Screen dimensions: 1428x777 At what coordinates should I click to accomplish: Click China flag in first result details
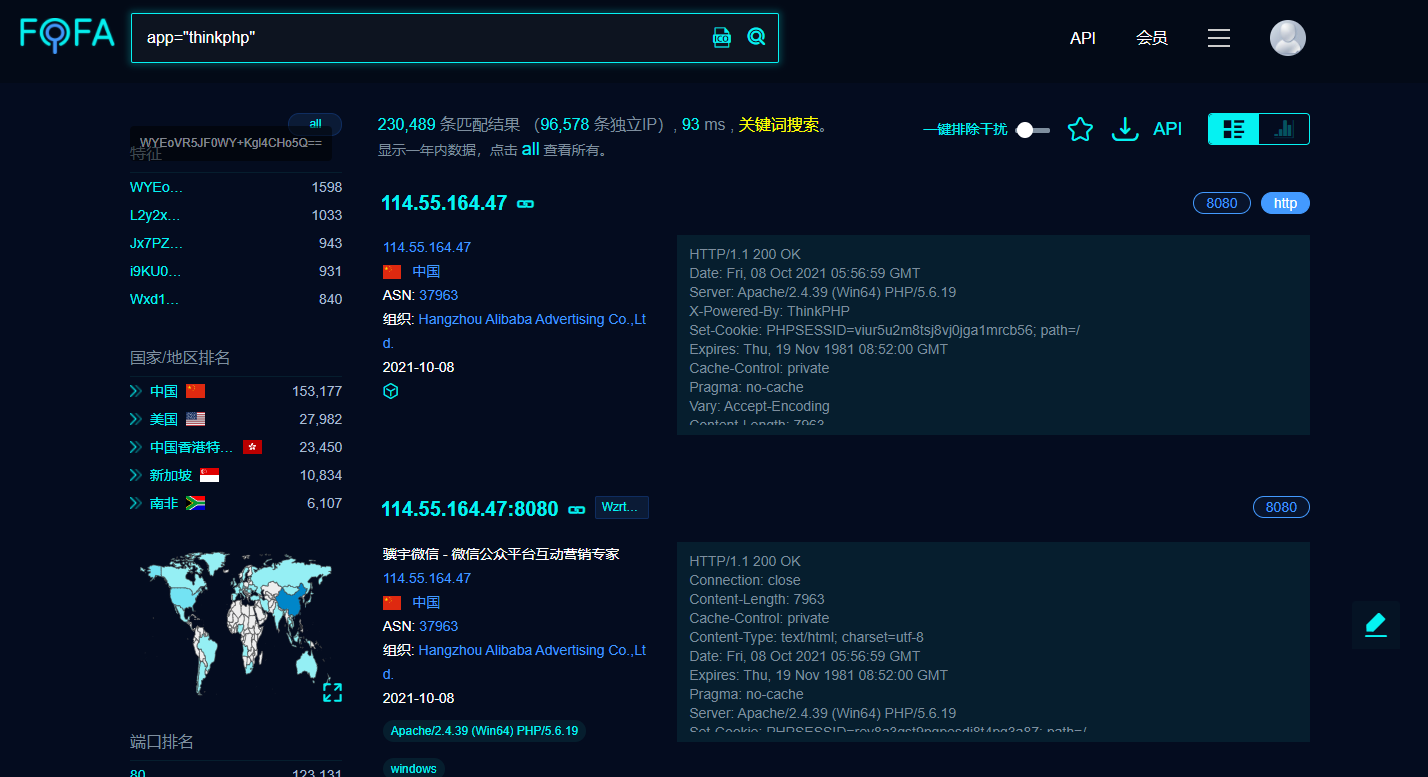point(392,272)
